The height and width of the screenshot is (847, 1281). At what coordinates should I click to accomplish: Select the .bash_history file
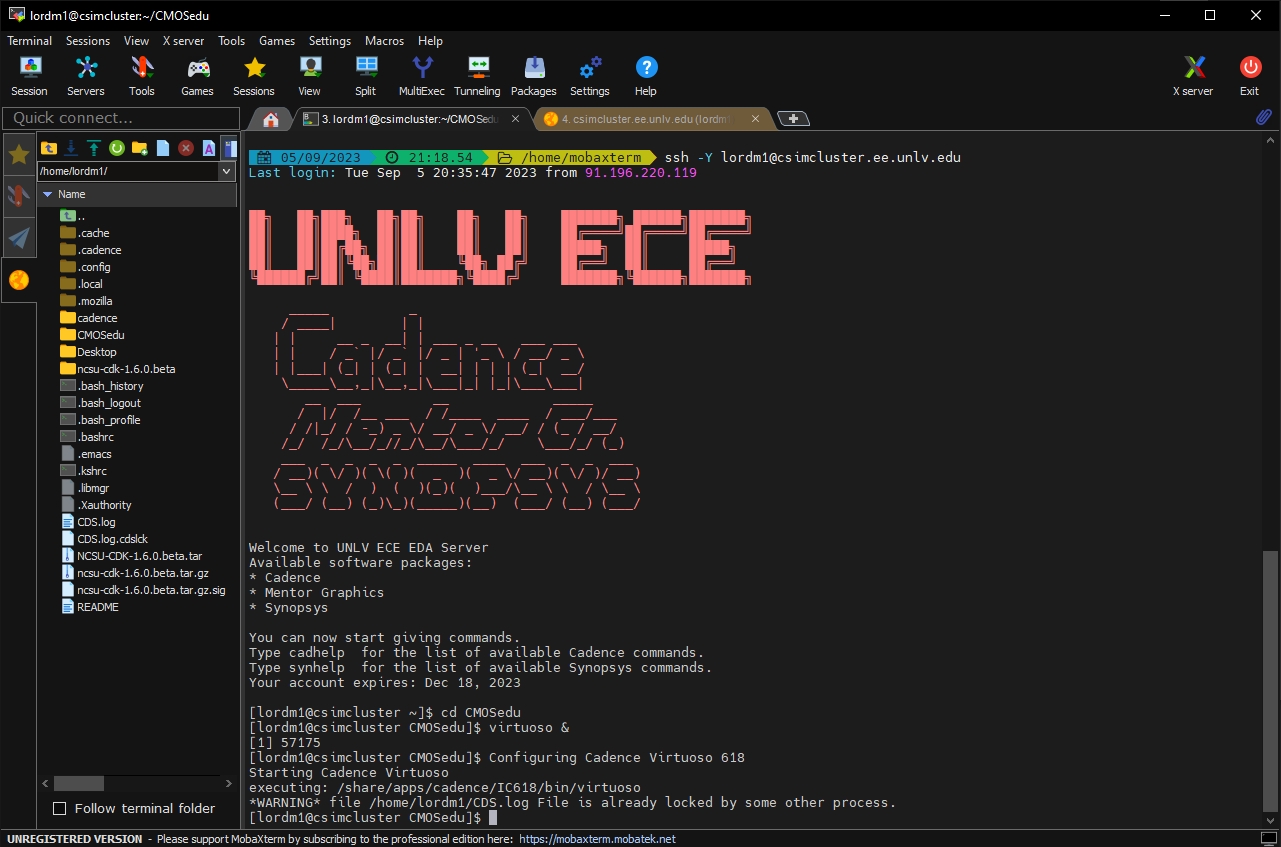(x=110, y=386)
